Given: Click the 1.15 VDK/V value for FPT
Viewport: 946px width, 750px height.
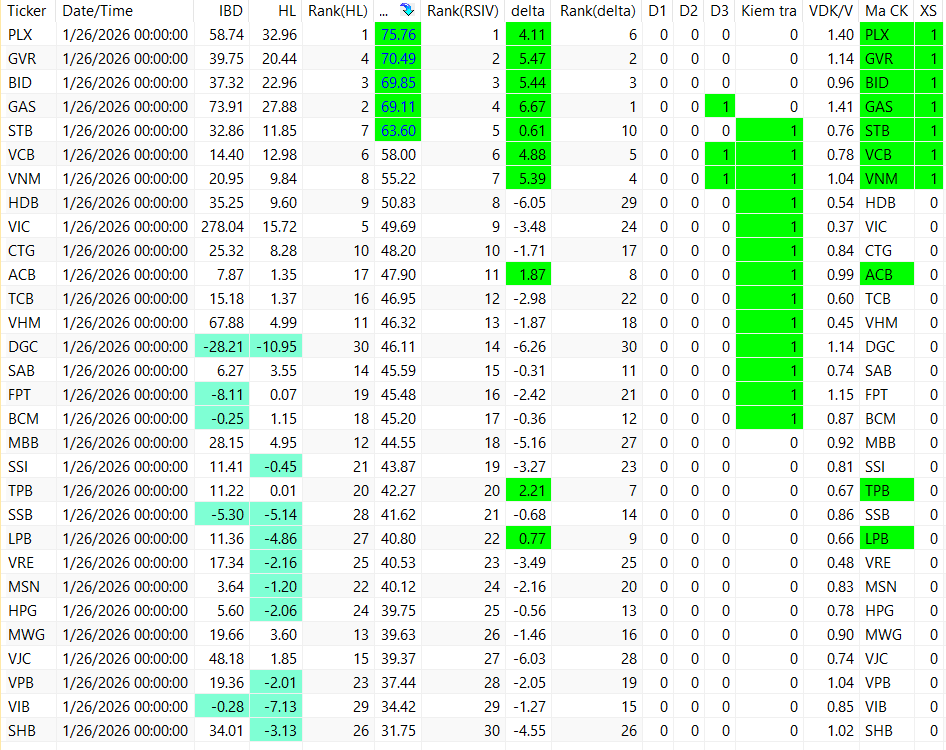Looking at the screenshot, I should click(840, 395).
